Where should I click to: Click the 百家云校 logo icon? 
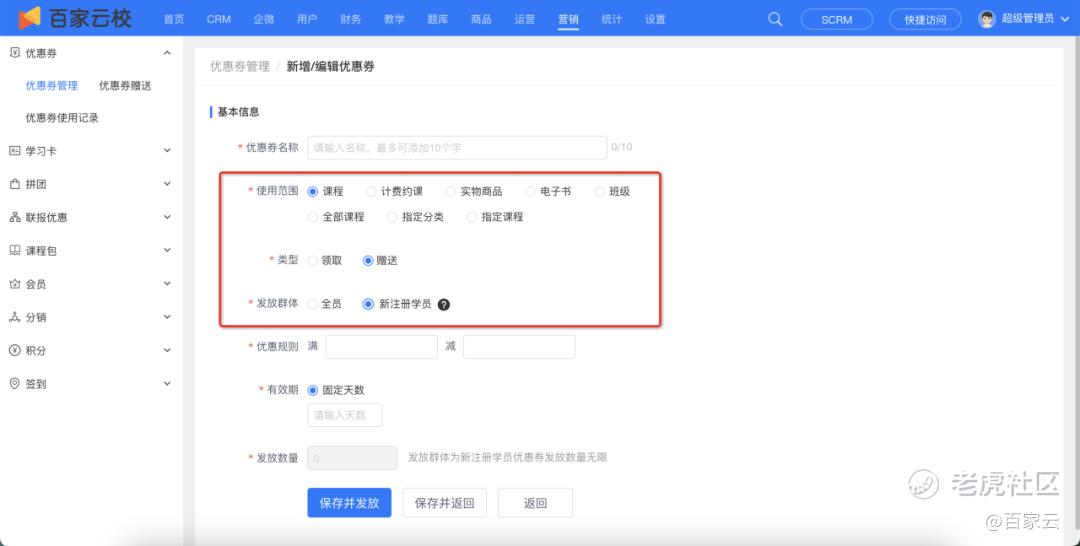tap(30, 18)
